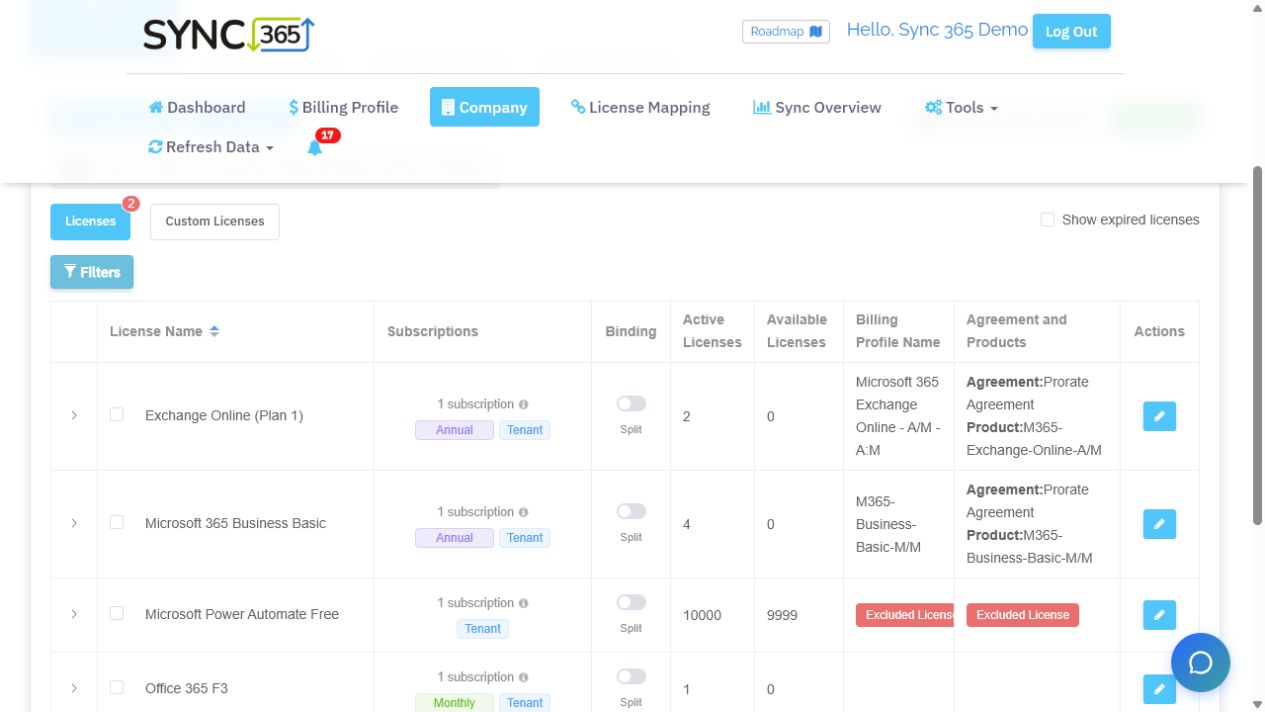
Task: Click Hello, Sync 365 Demo greeting
Action: 937,30
